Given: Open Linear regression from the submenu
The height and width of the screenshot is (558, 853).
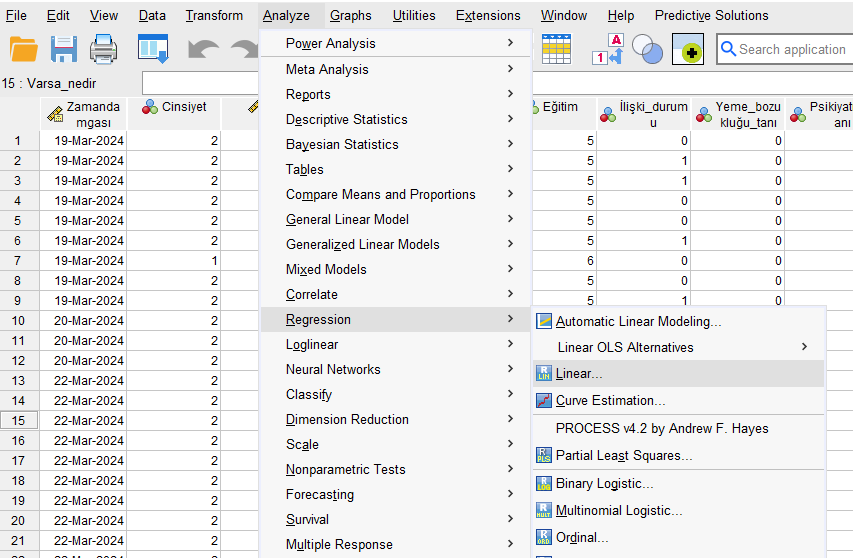Looking at the screenshot, I should tap(579, 373).
